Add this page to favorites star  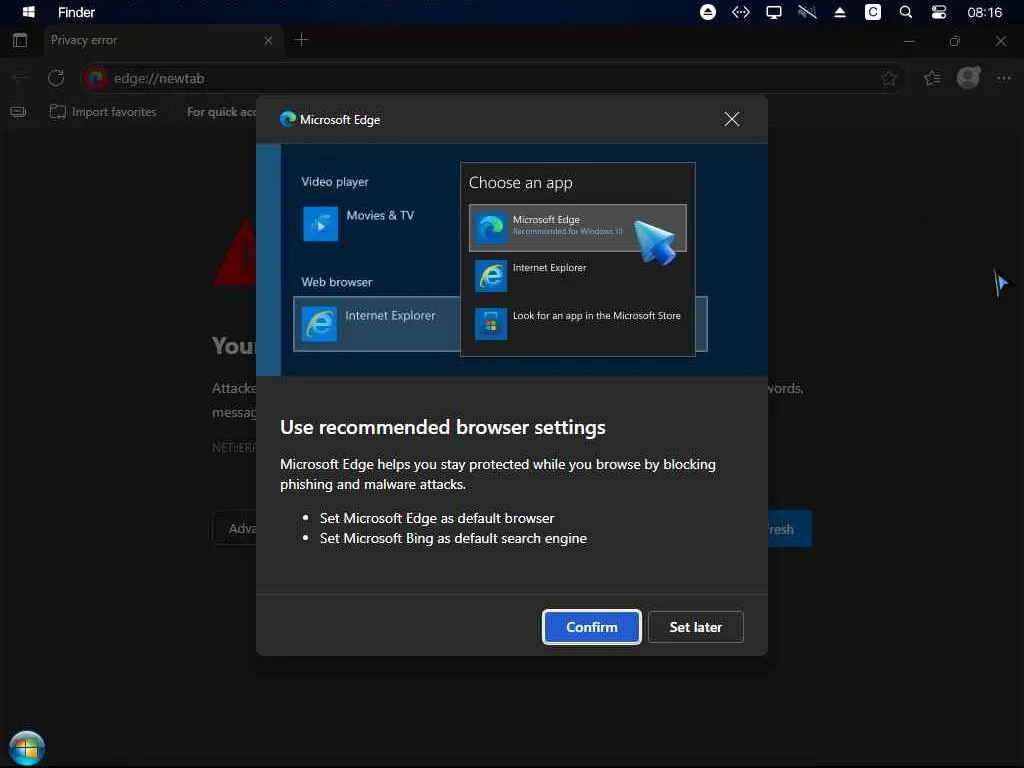click(889, 78)
